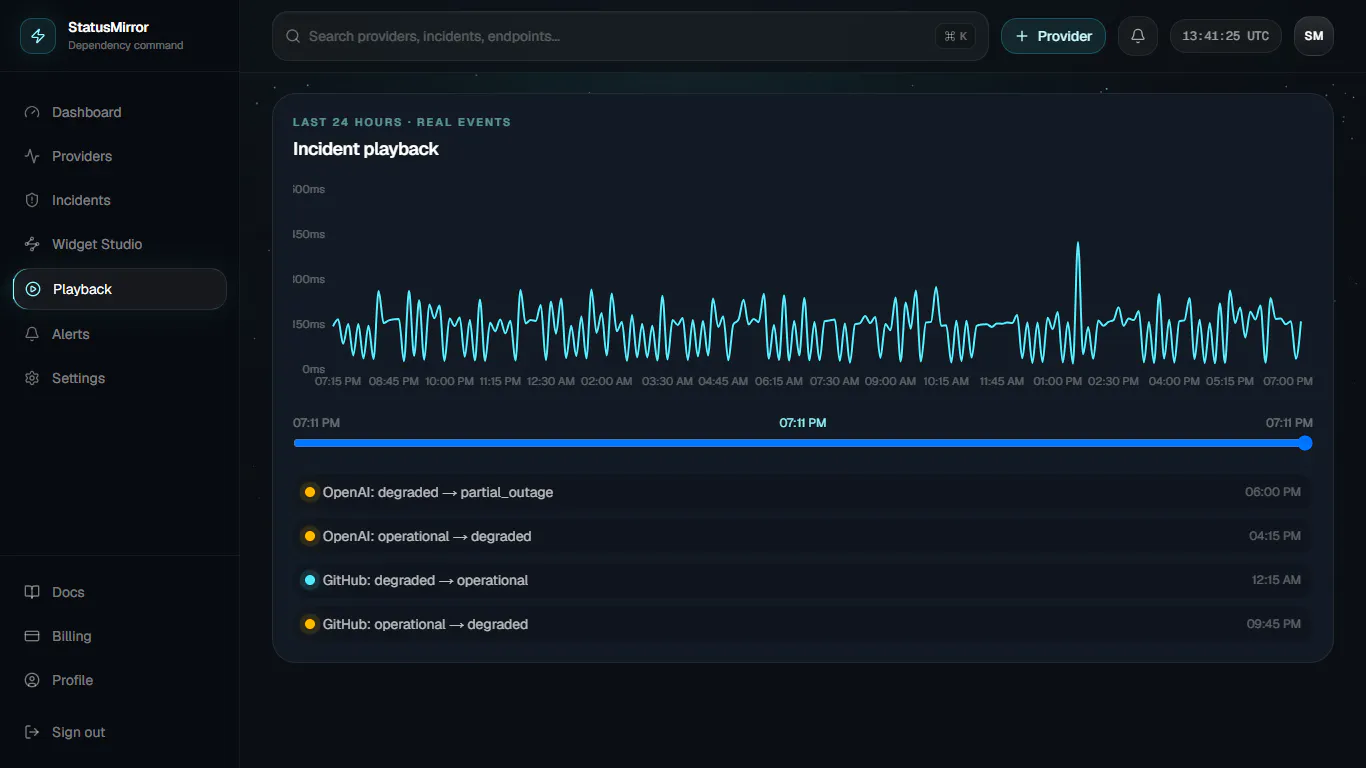Click the Billing card icon
Screen dimensions: 1366x768
pyautogui.click(x=32, y=636)
